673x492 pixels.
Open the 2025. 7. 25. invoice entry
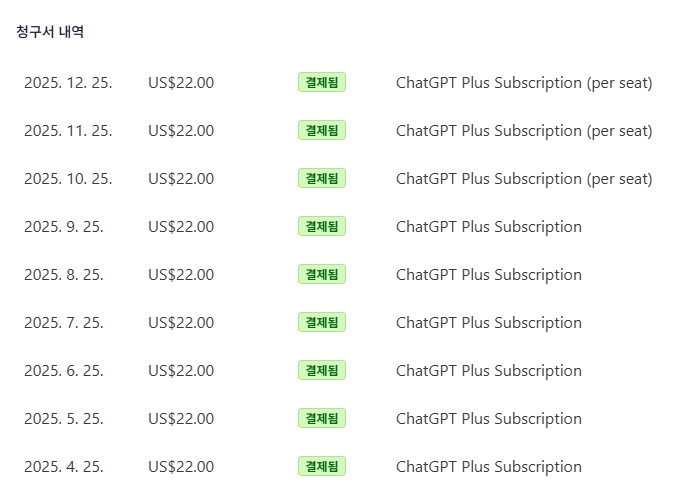point(64,323)
